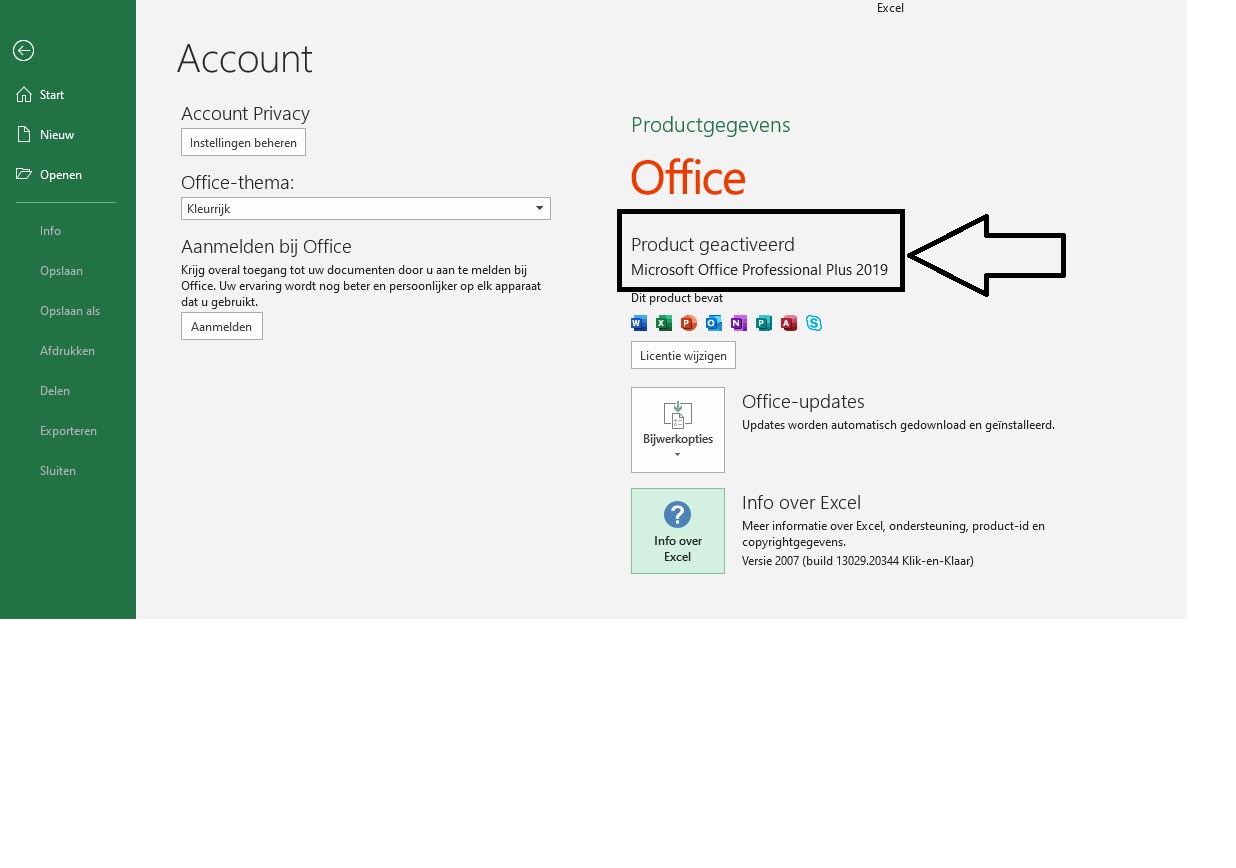The height and width of the screenshot is (868, 1236).
Task: Click the OneNote app icon
Action: (x=739, y=323)
